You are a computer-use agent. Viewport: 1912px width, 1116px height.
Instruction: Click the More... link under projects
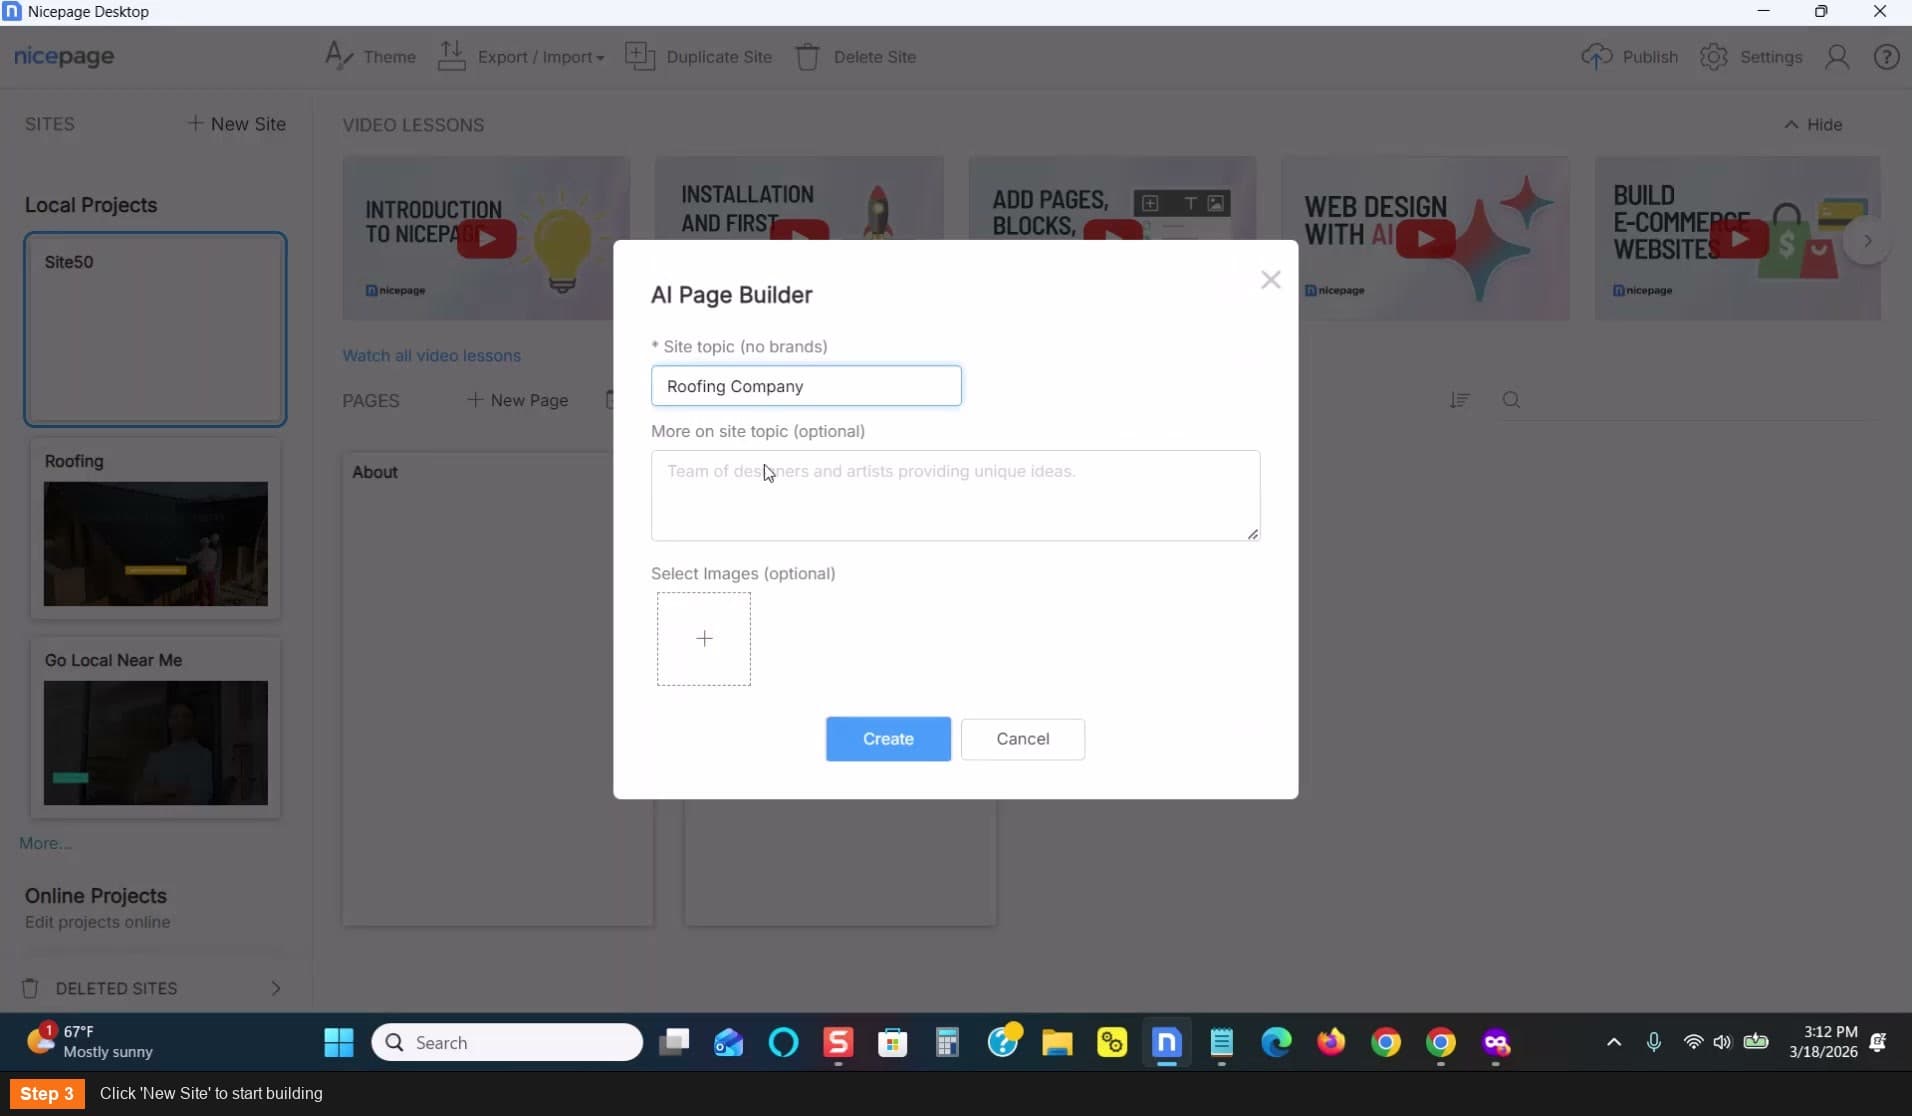[45, 843]
